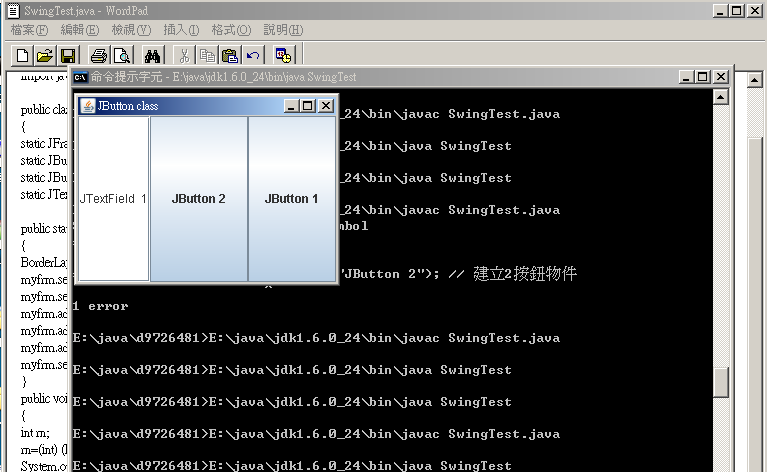767x472 pixels.
Task: Click the WordPad document icon in title bar
Action: (x=13, y=10)
